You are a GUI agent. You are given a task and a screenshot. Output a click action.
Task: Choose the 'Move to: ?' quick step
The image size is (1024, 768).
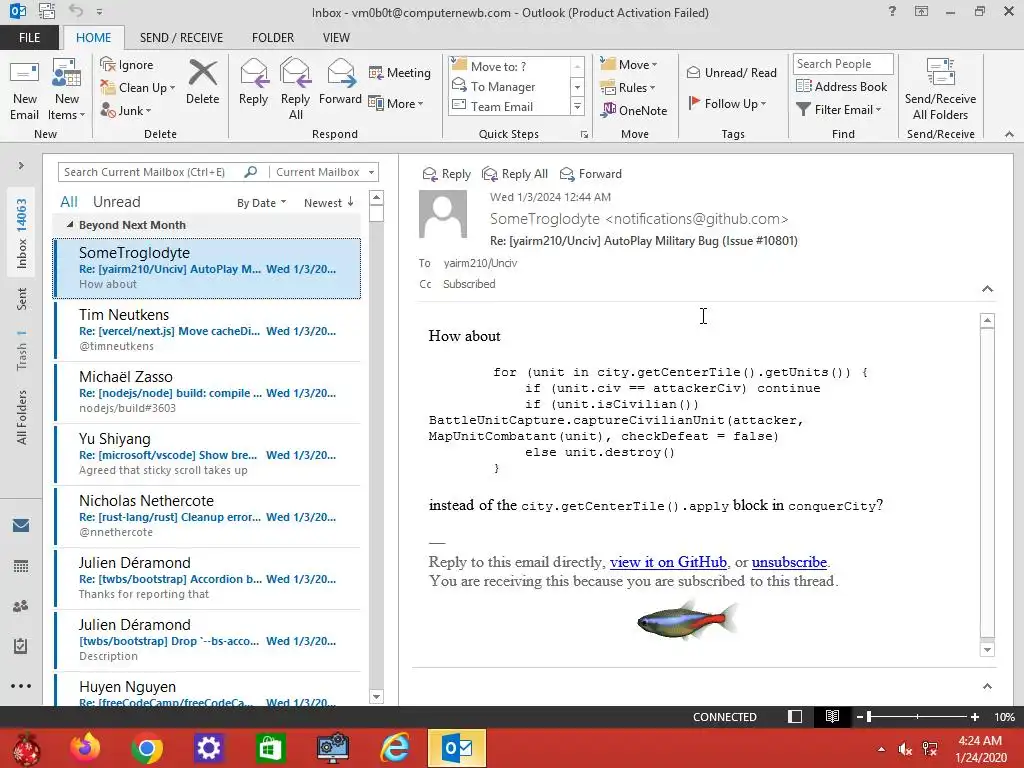coord(509,66)
